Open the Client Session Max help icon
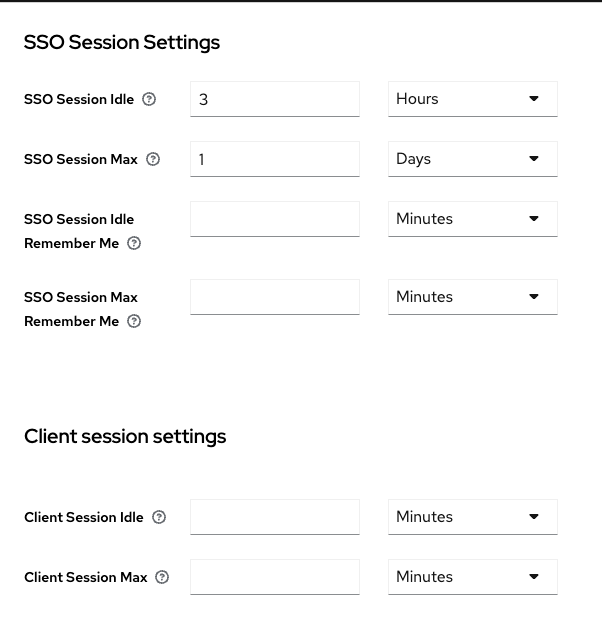 click(162, 577)
